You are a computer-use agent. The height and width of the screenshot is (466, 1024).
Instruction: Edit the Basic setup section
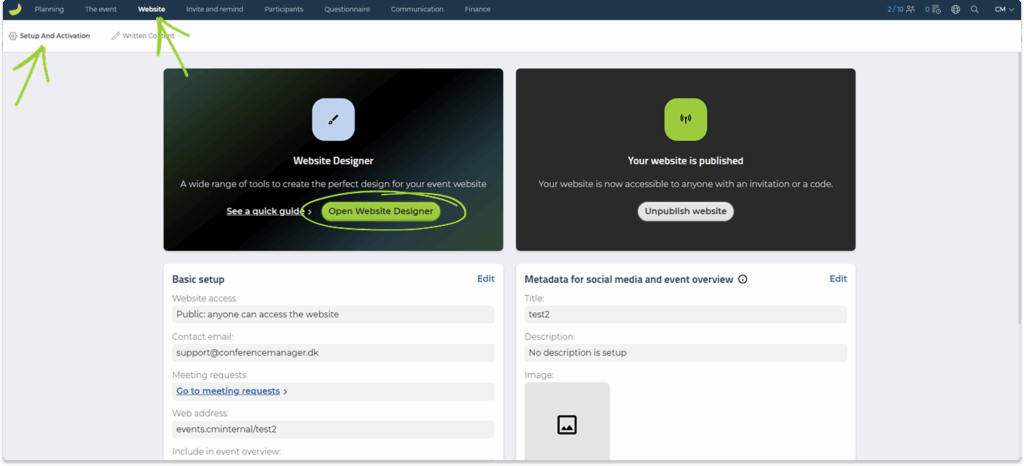(x=485, y=279)
